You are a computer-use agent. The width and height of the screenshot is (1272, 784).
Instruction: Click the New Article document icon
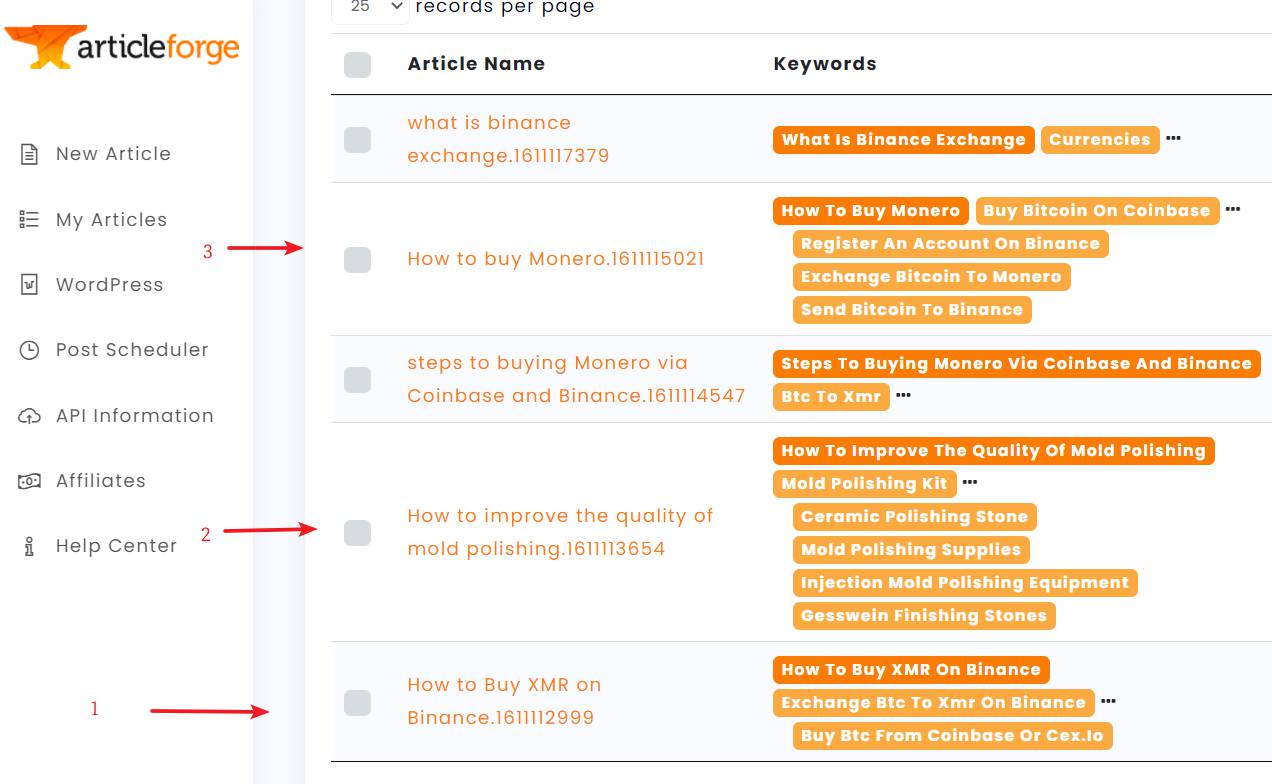(29, 154)
